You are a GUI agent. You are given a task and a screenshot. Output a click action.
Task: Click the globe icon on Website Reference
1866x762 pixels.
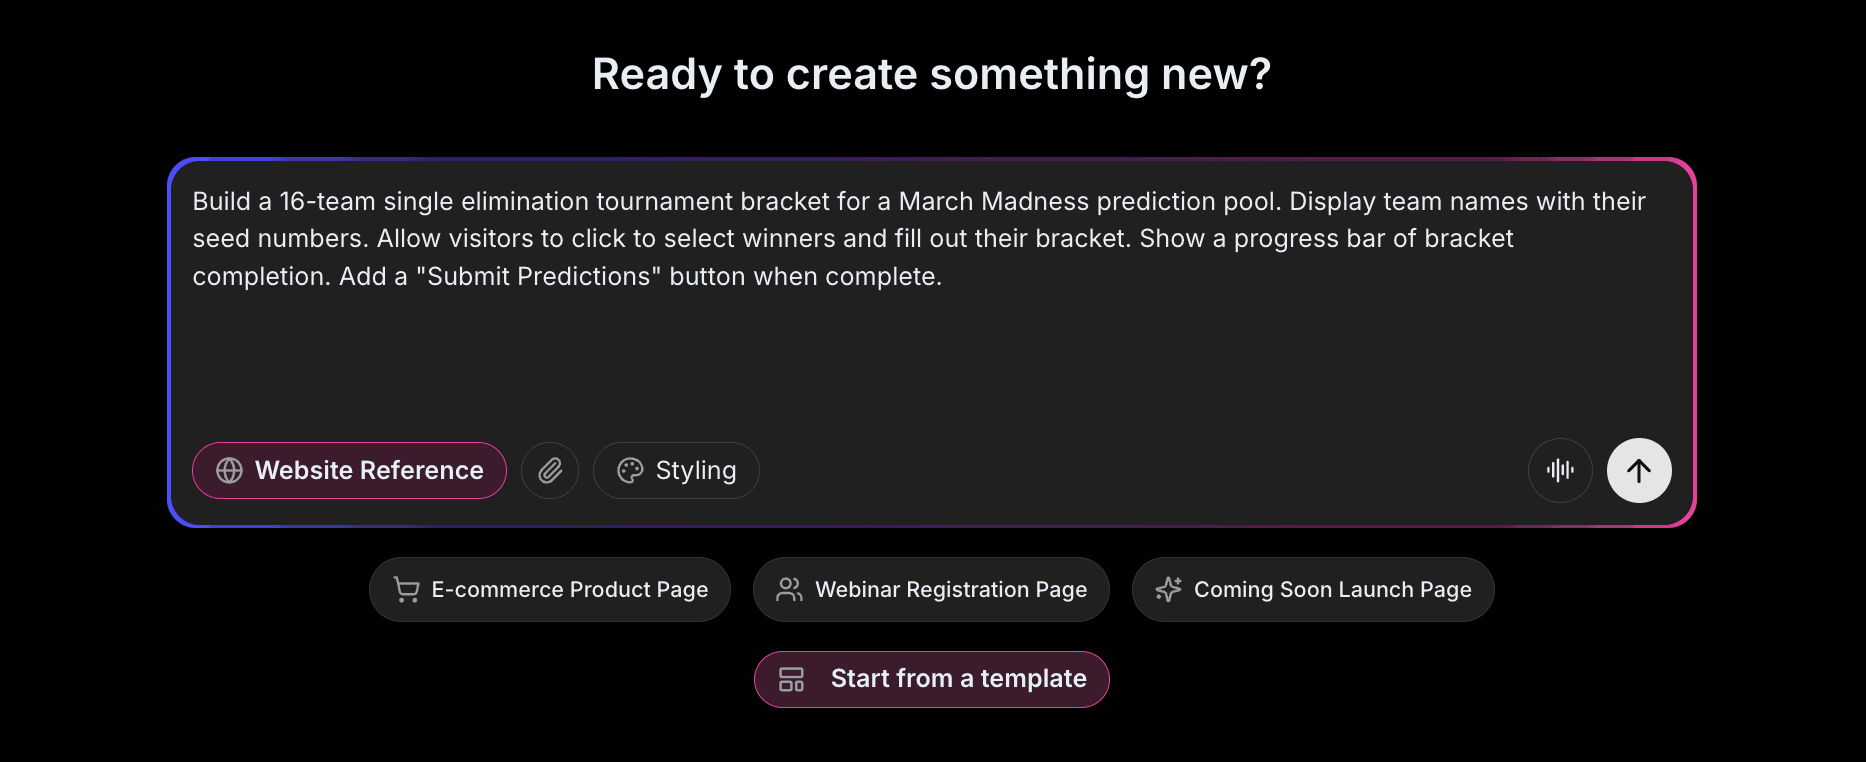pos(230,470)
